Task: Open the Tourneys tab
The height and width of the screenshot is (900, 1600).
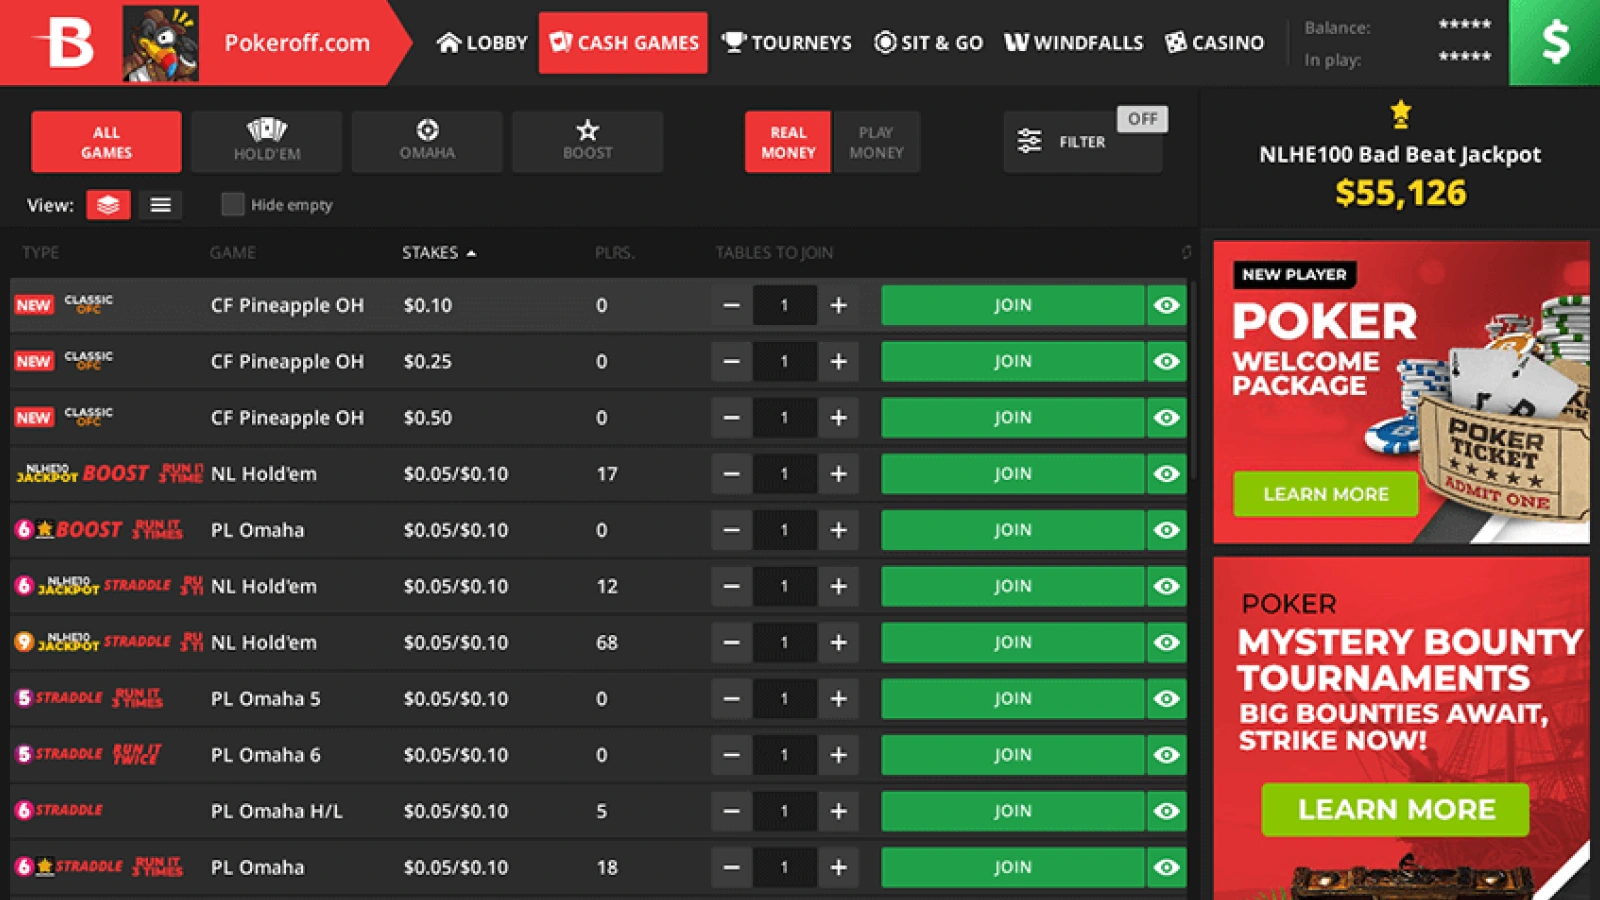Action: tap(787, 43)
